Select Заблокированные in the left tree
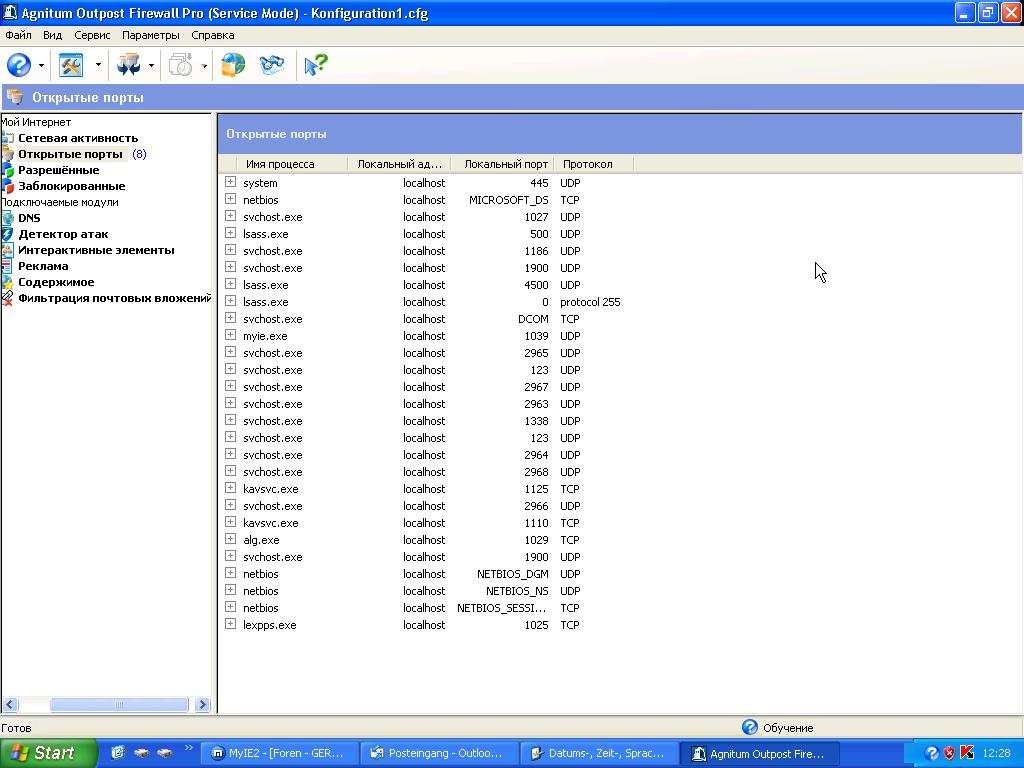 (x=71, y=186)
